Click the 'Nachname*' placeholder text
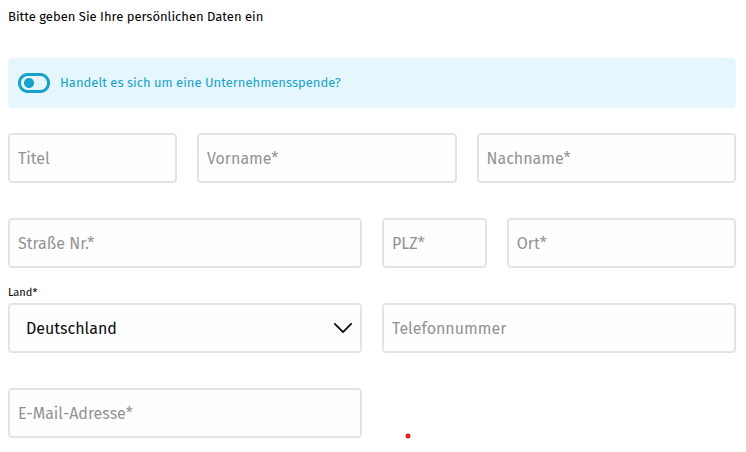Viewport: 746px width, 452px height. [x=528, y=158]
